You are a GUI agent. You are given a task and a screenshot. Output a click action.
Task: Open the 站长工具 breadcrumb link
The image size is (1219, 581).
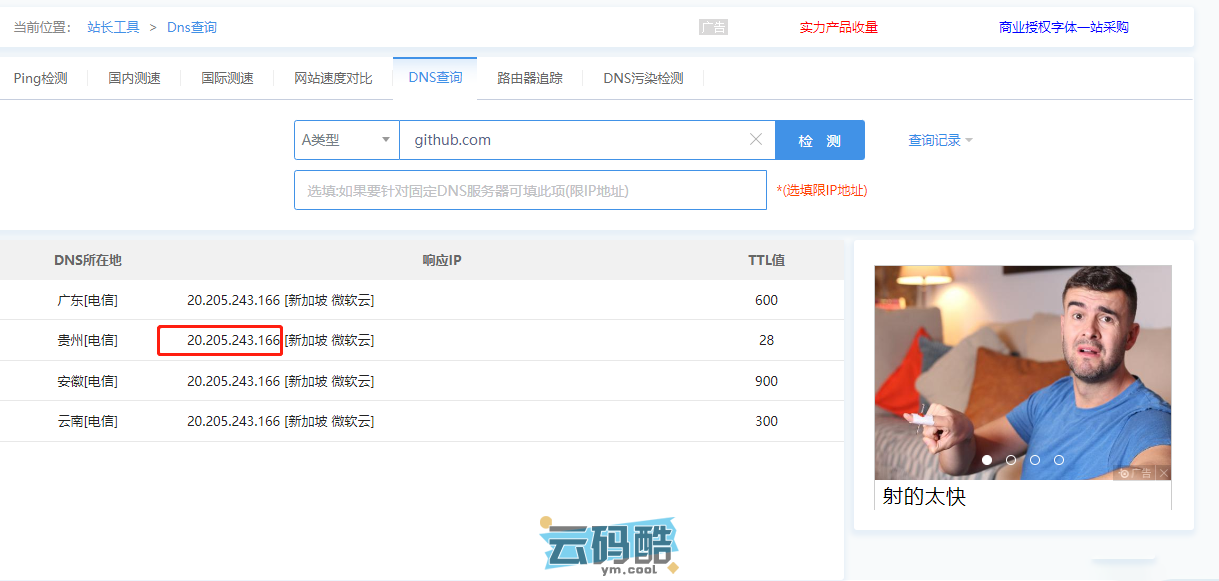pyautogui.click(x=113, y=27)
